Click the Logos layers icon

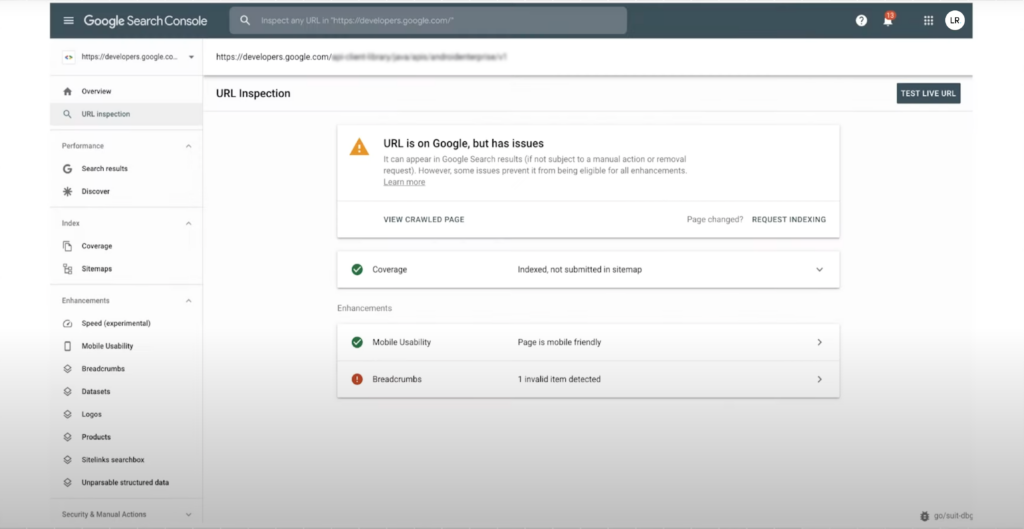point(67,415)
